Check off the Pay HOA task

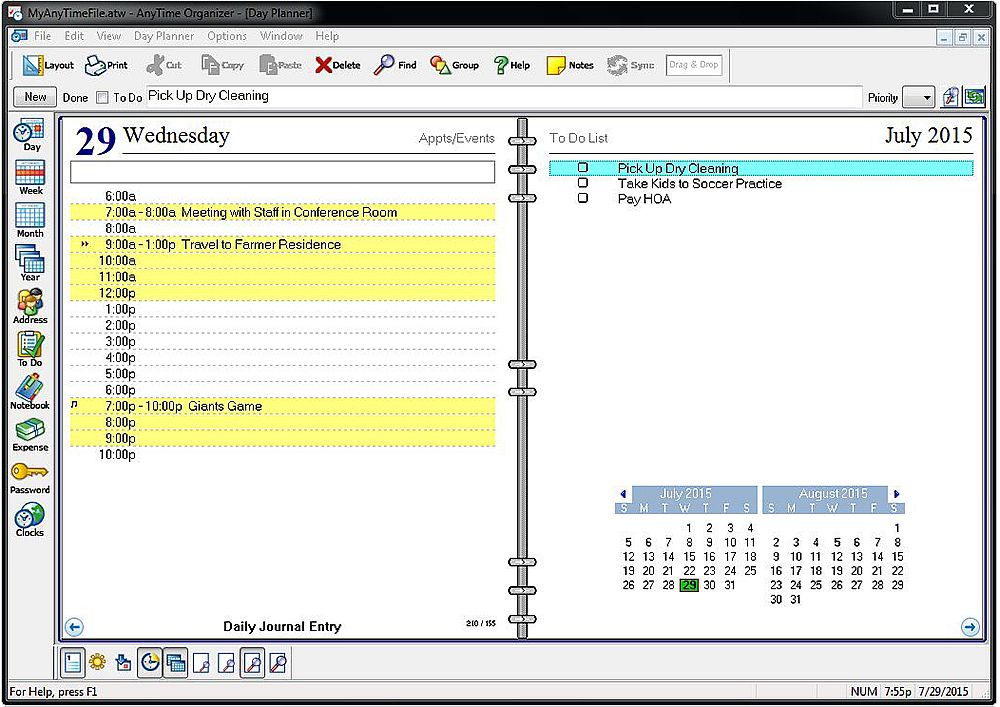(x=583, y=198)
